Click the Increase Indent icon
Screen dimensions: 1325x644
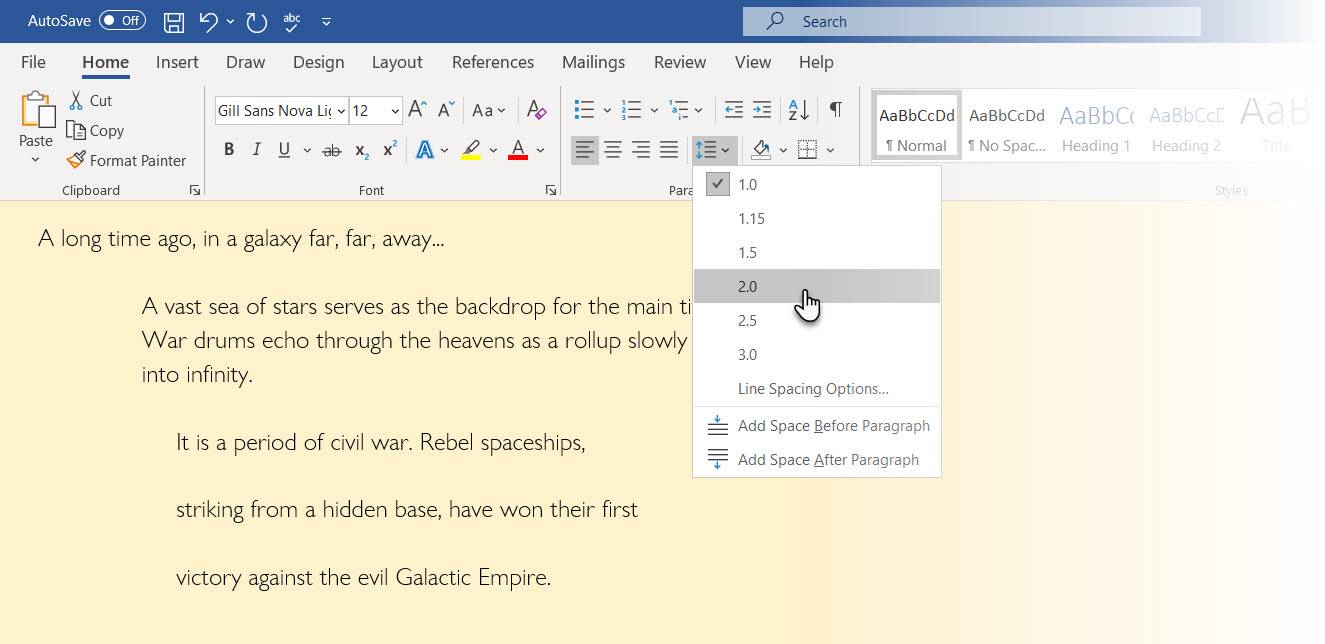tap(762, 110)
